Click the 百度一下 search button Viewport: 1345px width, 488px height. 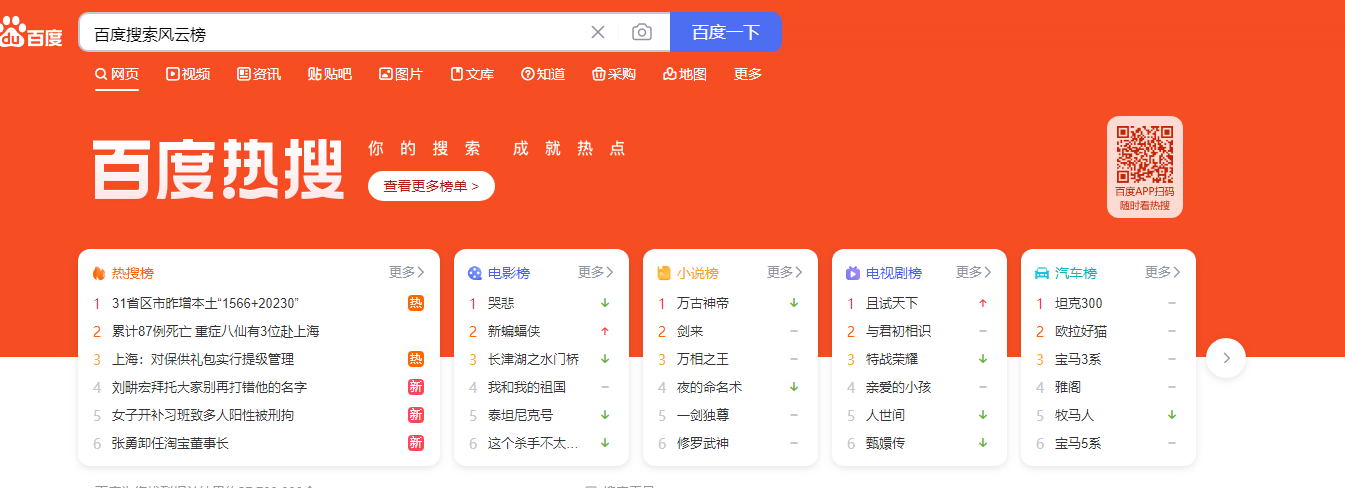click(x=725, y=32)
